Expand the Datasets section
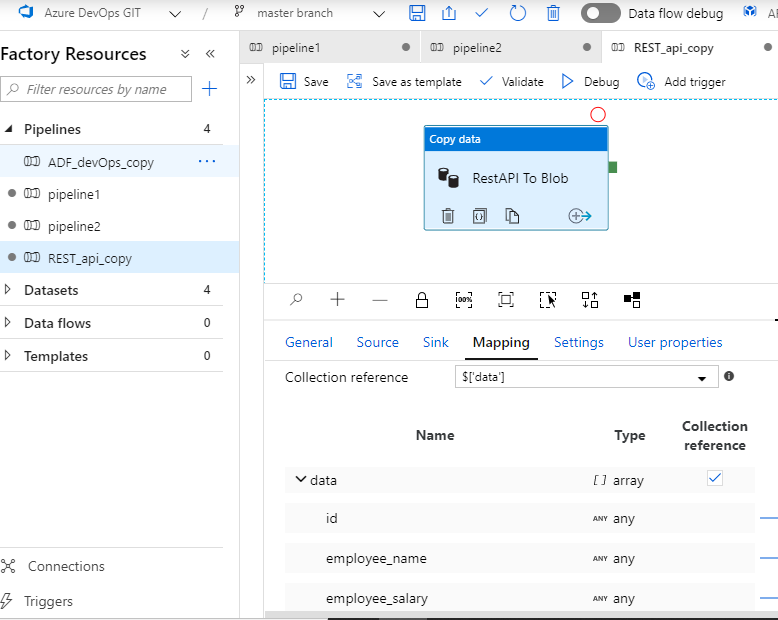Image resolution: width=778 pixels, height=620 pixels. pyautogui.click(x=7, y=290)
